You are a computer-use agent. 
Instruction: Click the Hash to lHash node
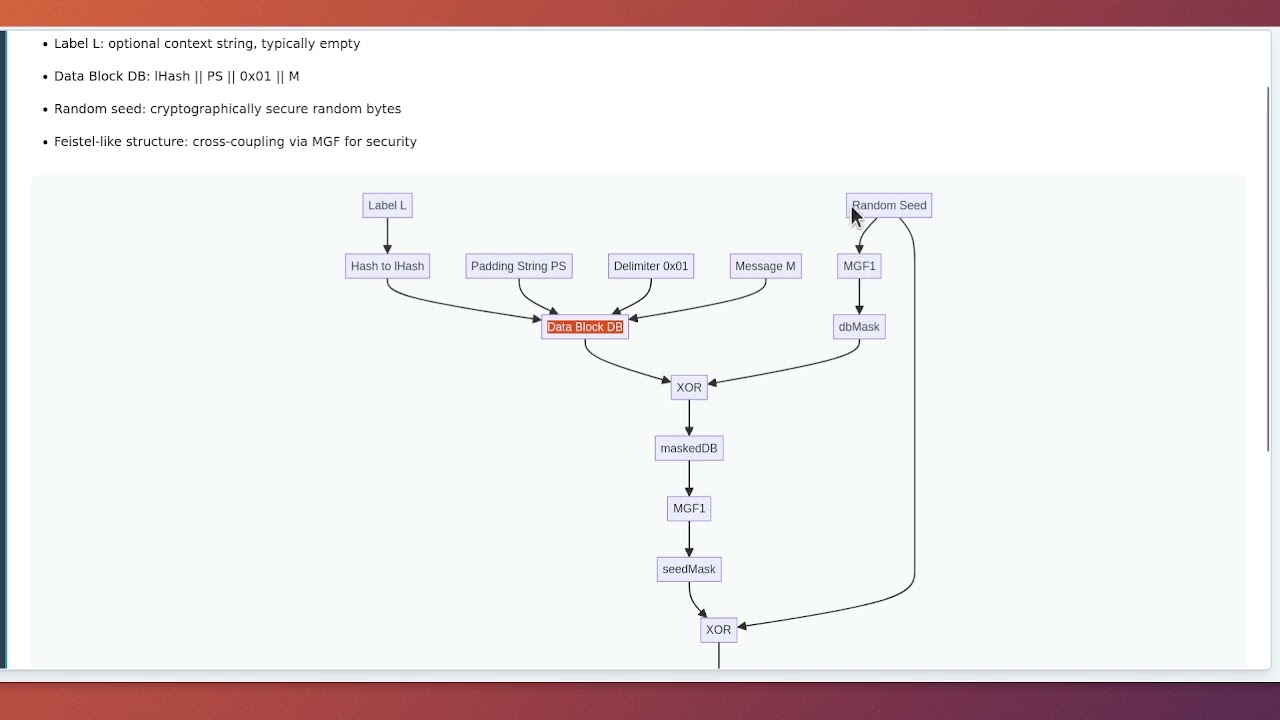[387, 266]
